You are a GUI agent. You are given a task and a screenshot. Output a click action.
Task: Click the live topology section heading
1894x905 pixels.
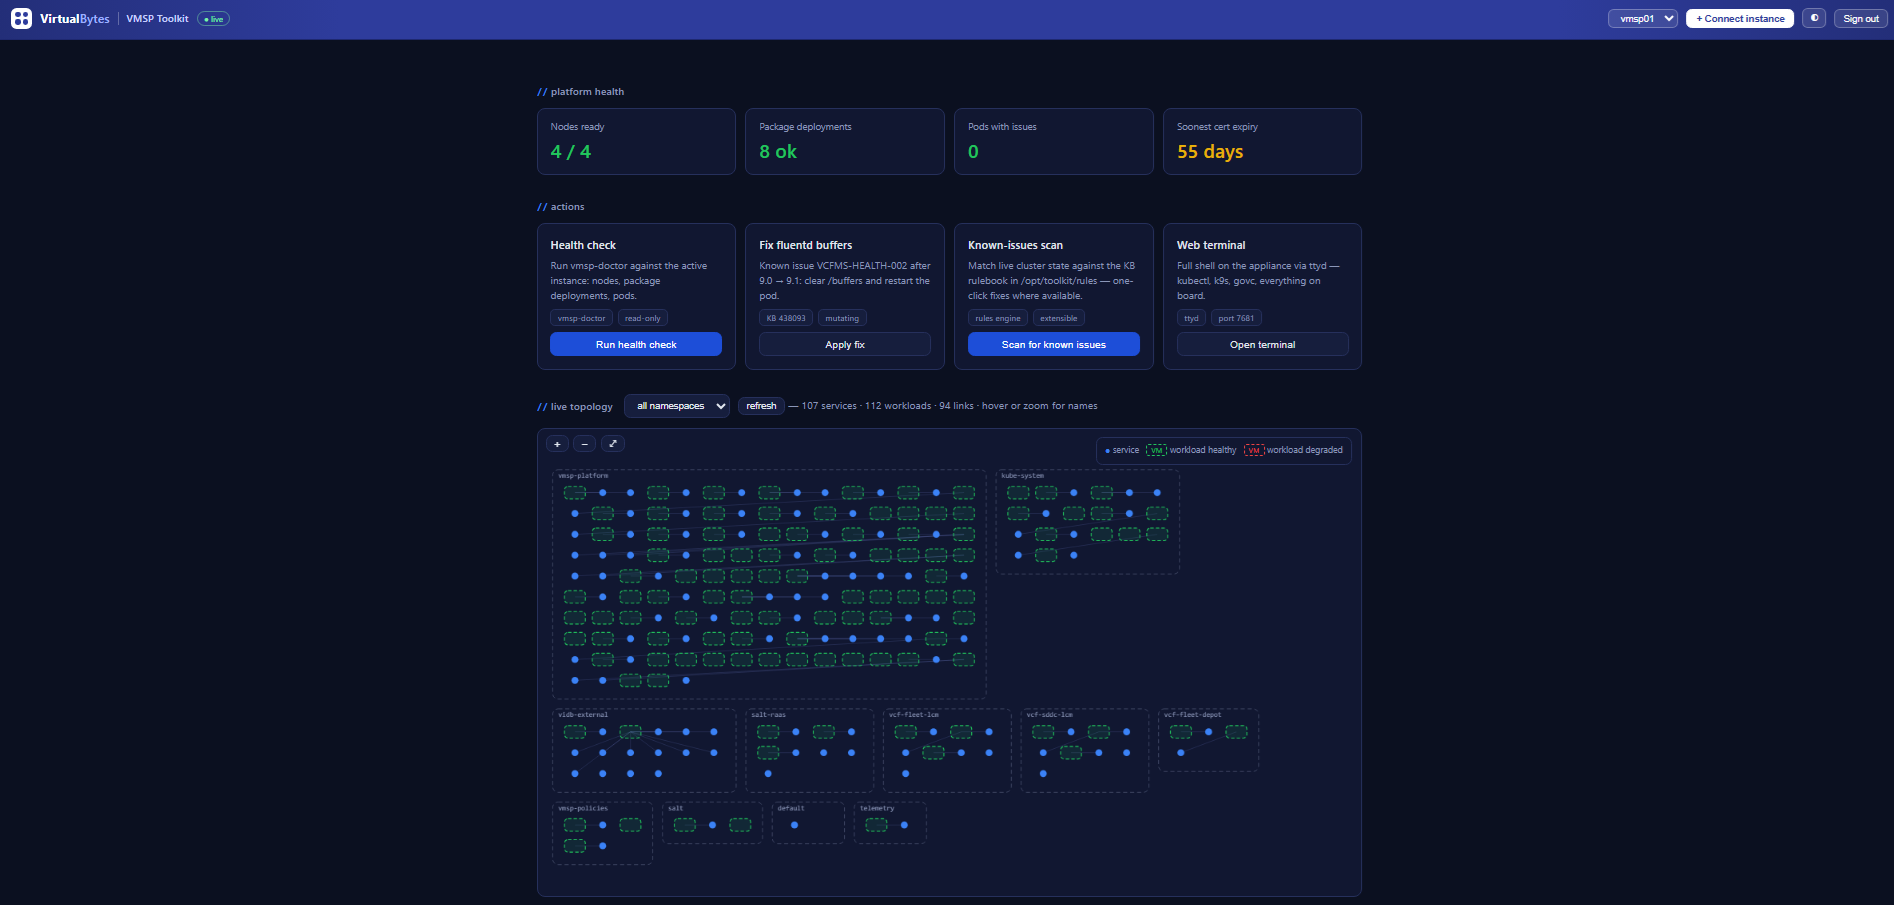(575, 407)
